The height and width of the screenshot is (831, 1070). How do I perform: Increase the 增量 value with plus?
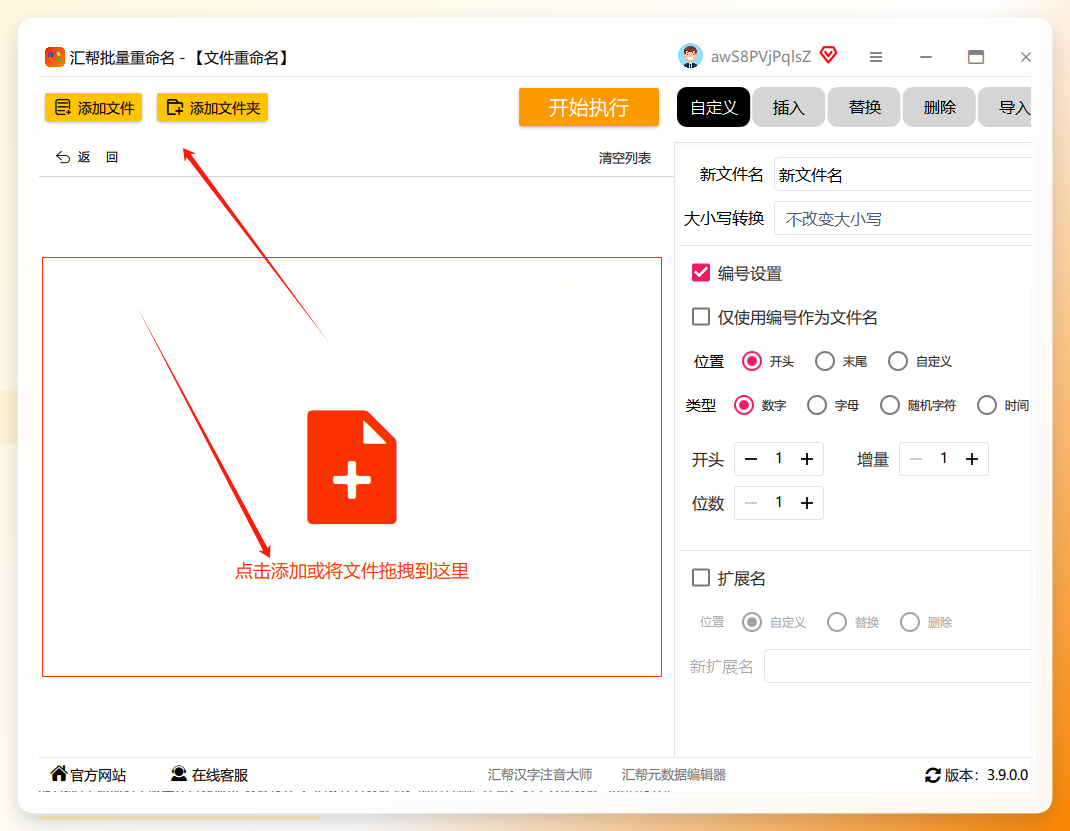pos(972,459)
